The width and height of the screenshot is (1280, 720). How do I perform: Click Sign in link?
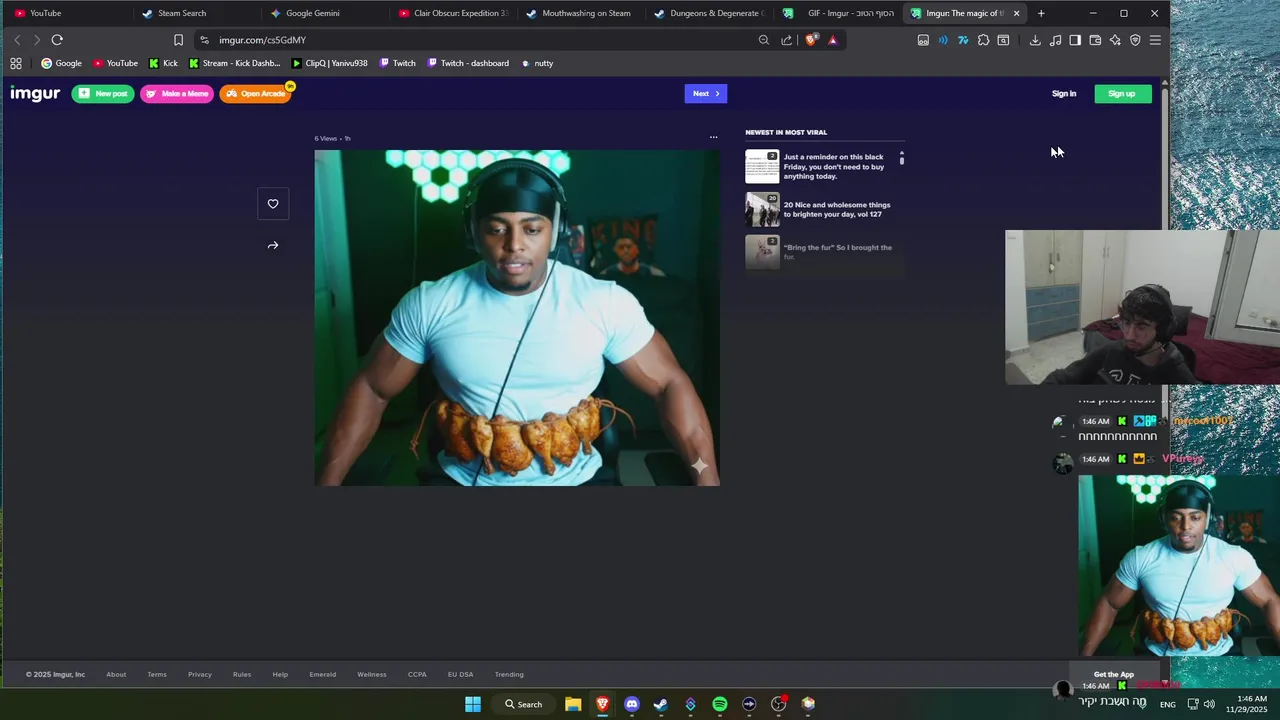(x=1064, y=94)
